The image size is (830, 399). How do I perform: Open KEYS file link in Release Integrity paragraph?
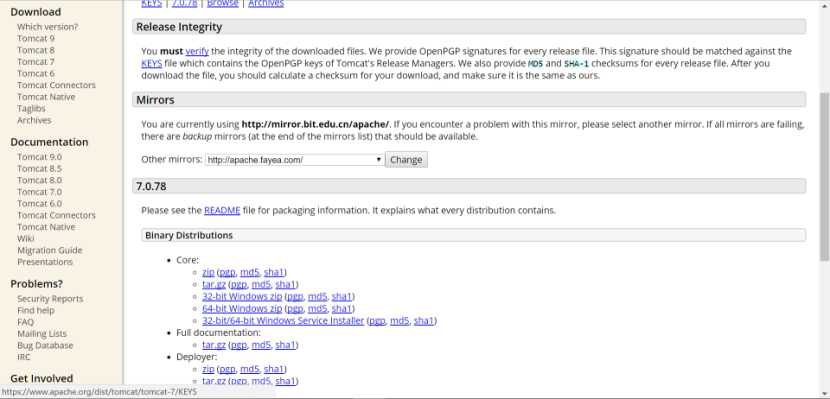tap(151, 63)
